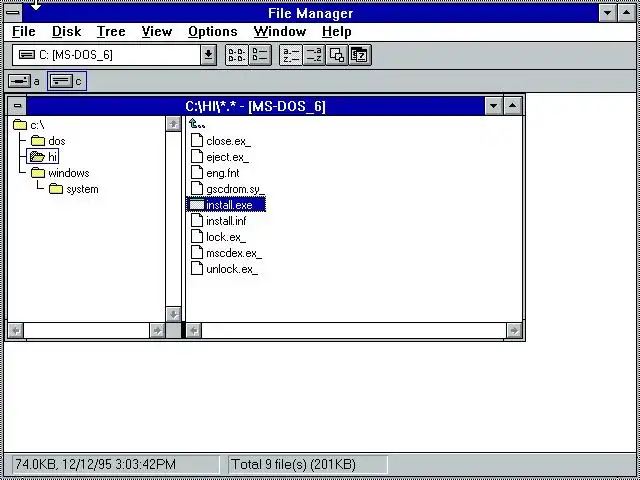Click file pane scroll right arrow
This screenshot has height=480, width=640.
point(514,330)
